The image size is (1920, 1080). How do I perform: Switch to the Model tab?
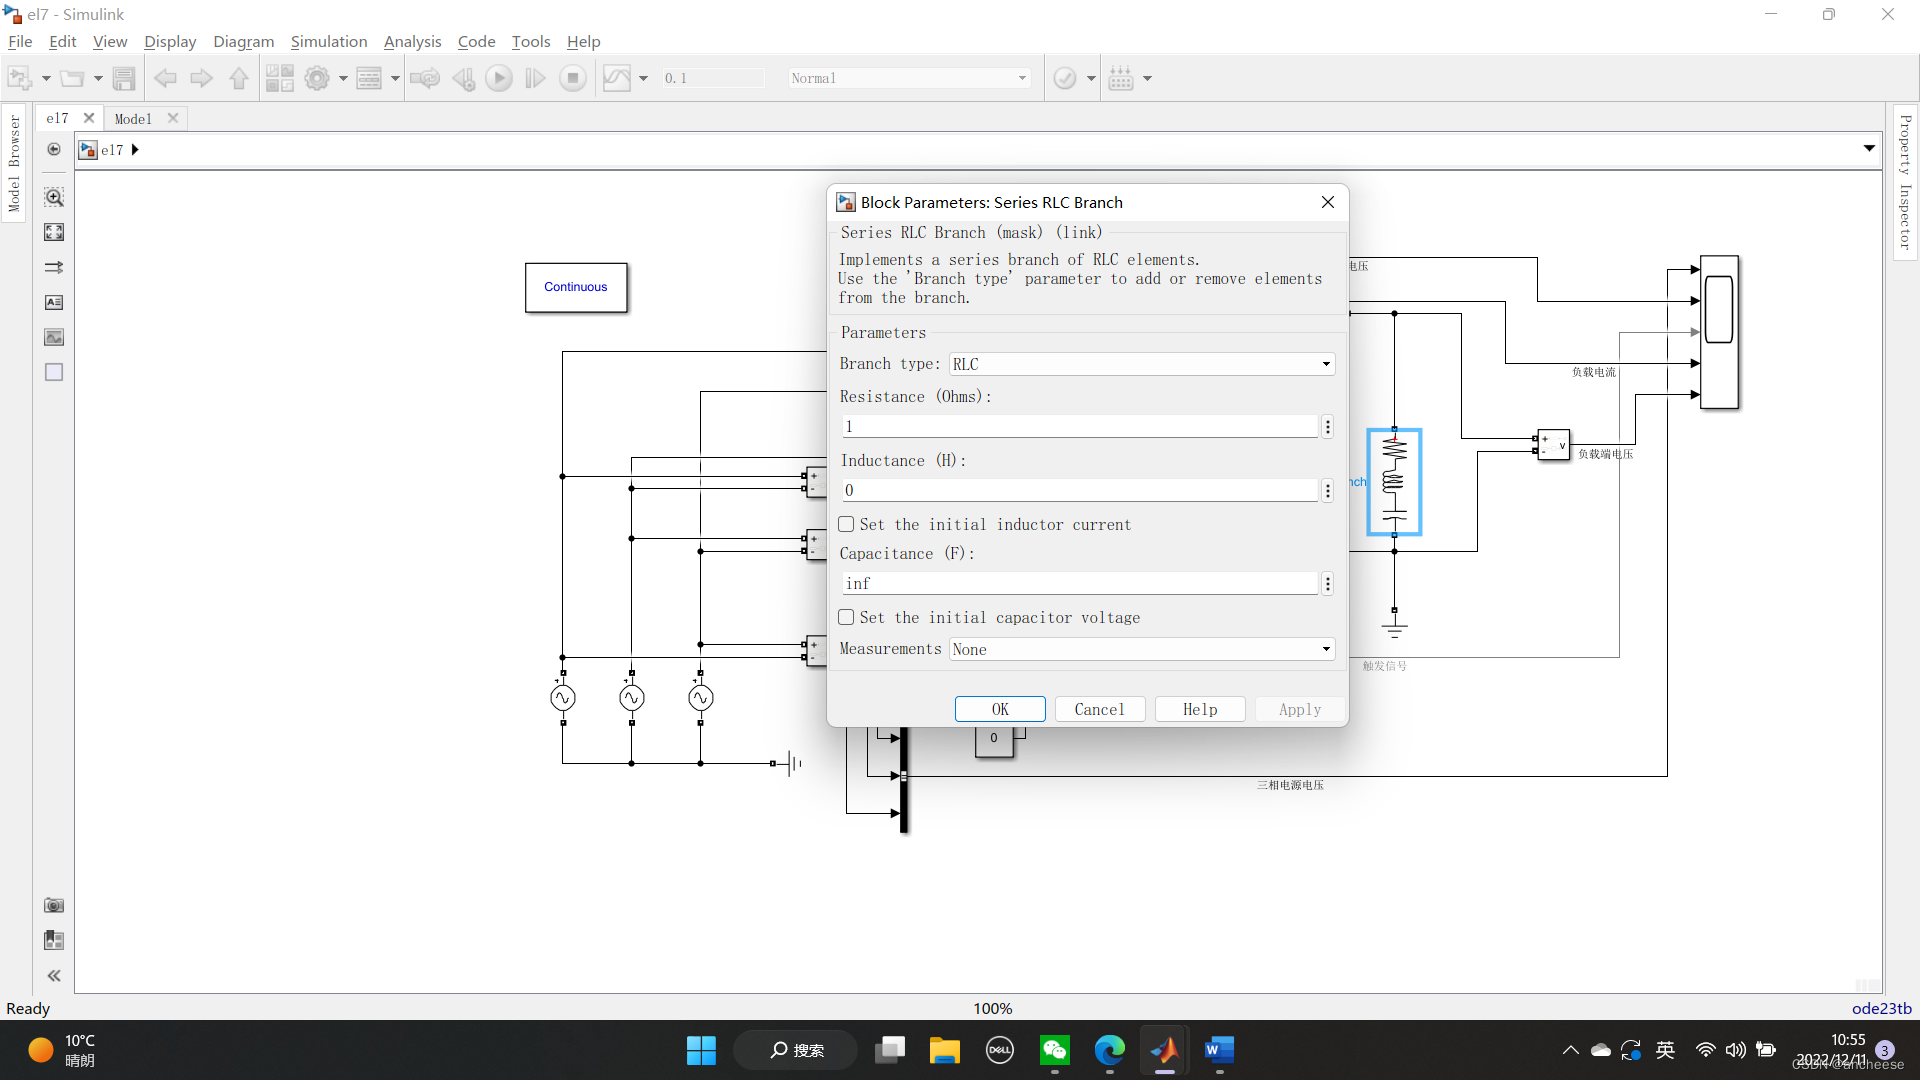click(133, 118)
